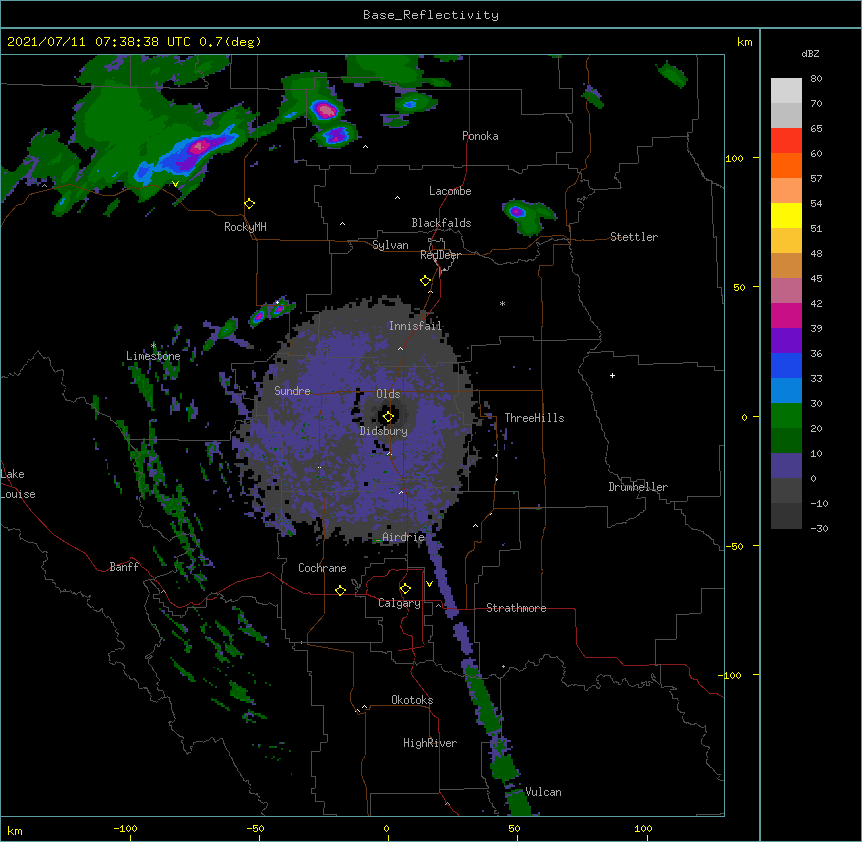The height and width of the screenshot is (842, 862).
Task: Click the Stettler town label
Action: 634,237
